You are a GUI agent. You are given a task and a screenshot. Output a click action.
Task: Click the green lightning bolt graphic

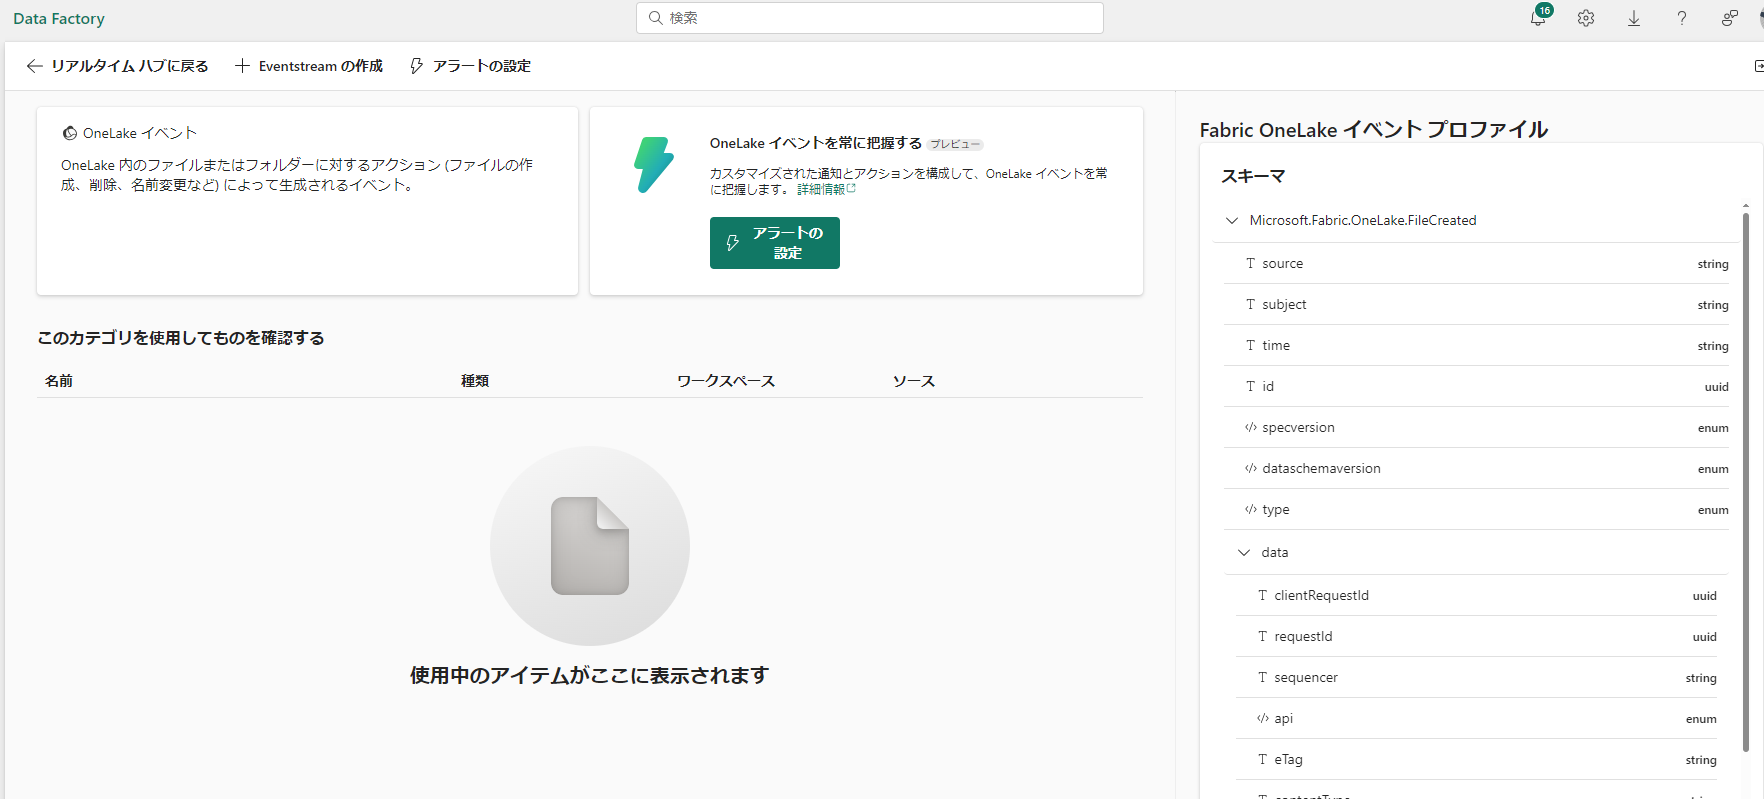pos(654,165)
